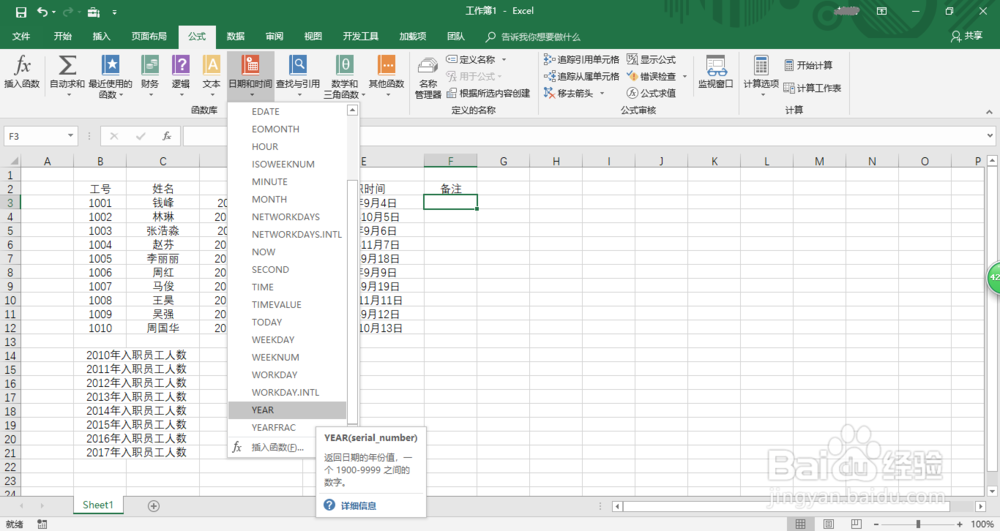Open Ribbon Display Options button
This screenshot has width=1000, height=531.
click(882, 11)
